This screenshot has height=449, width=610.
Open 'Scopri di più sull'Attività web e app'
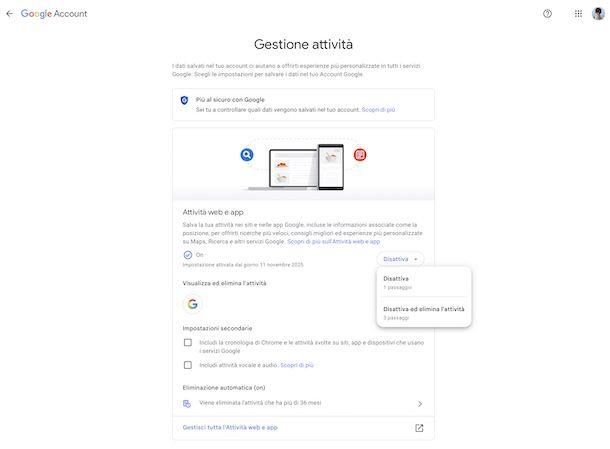click(333, 242)
